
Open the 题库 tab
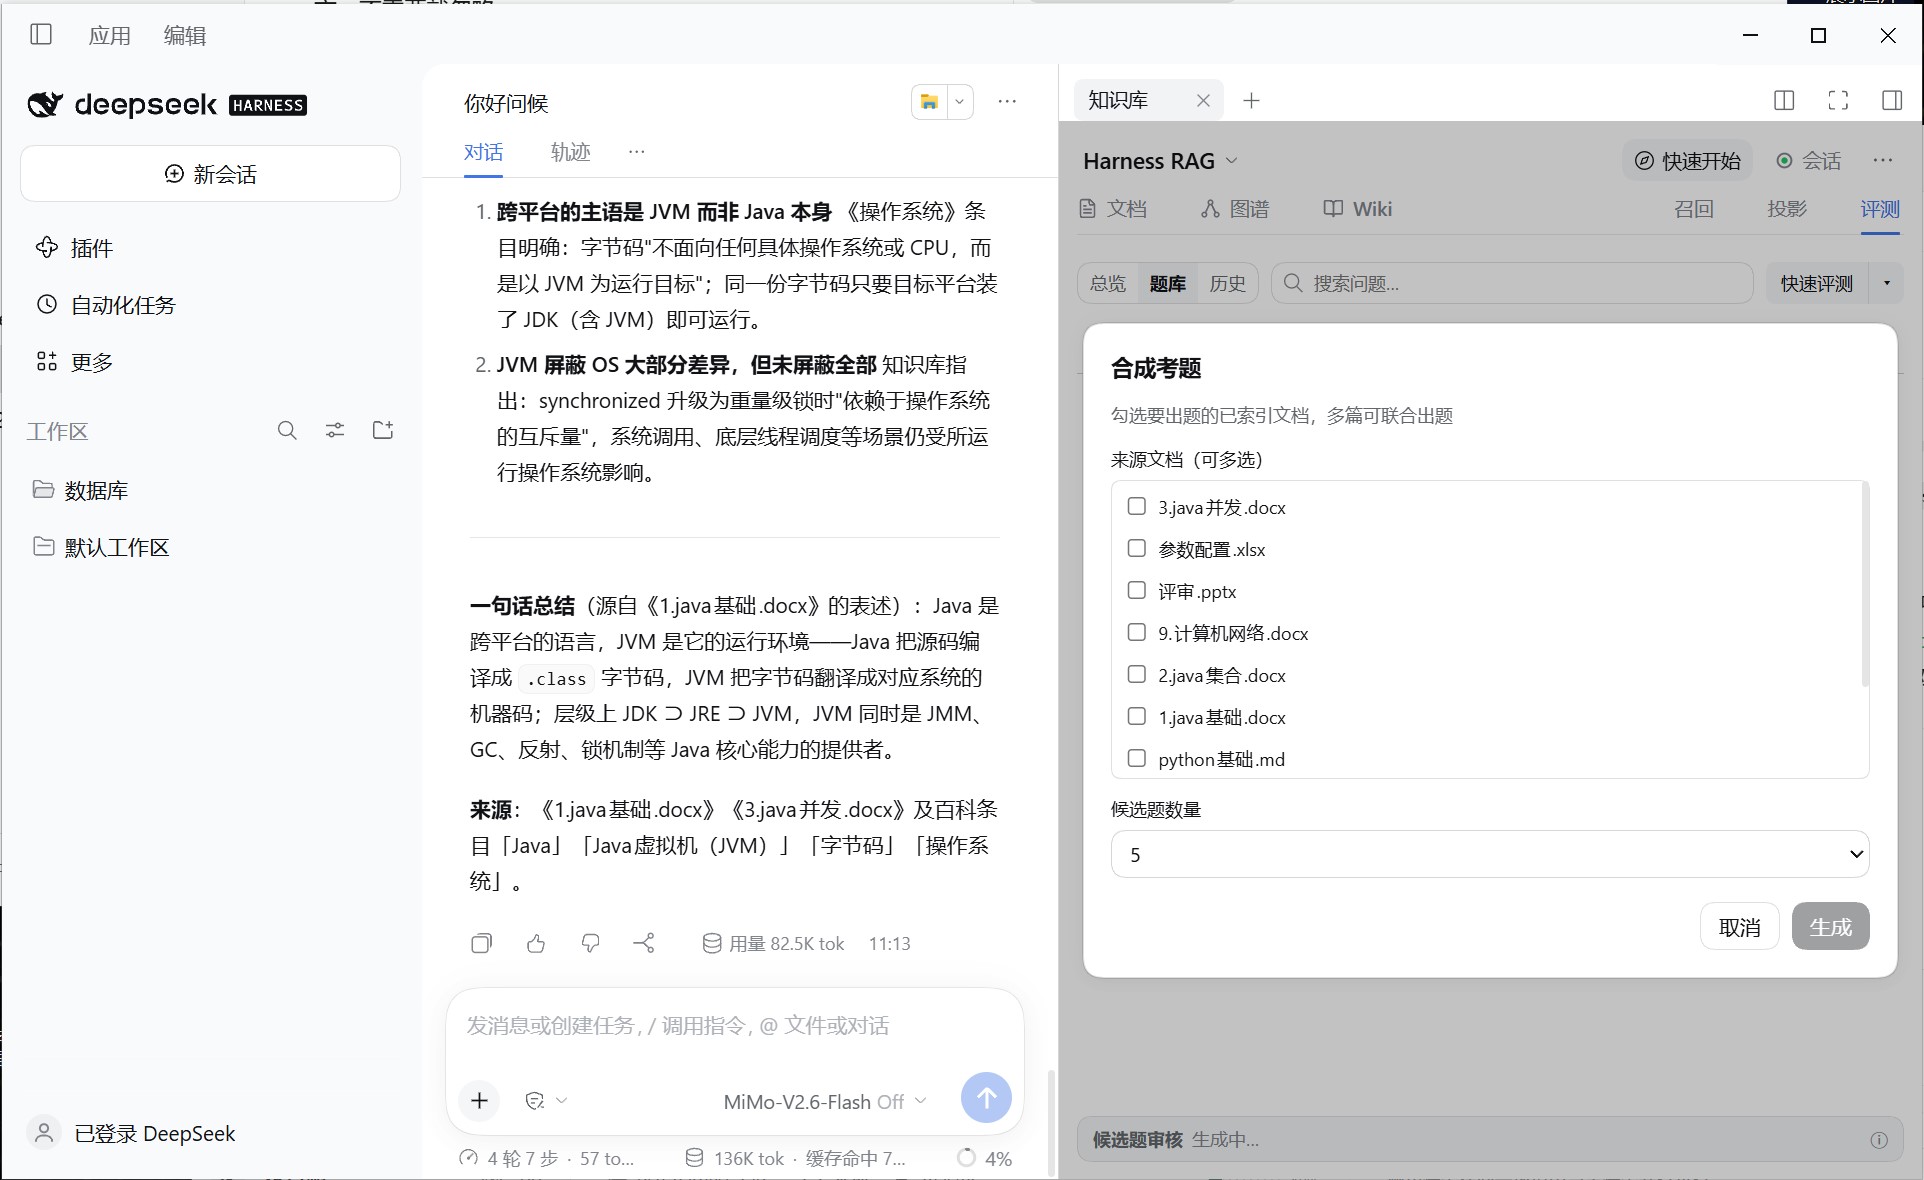click(1167, 283)
